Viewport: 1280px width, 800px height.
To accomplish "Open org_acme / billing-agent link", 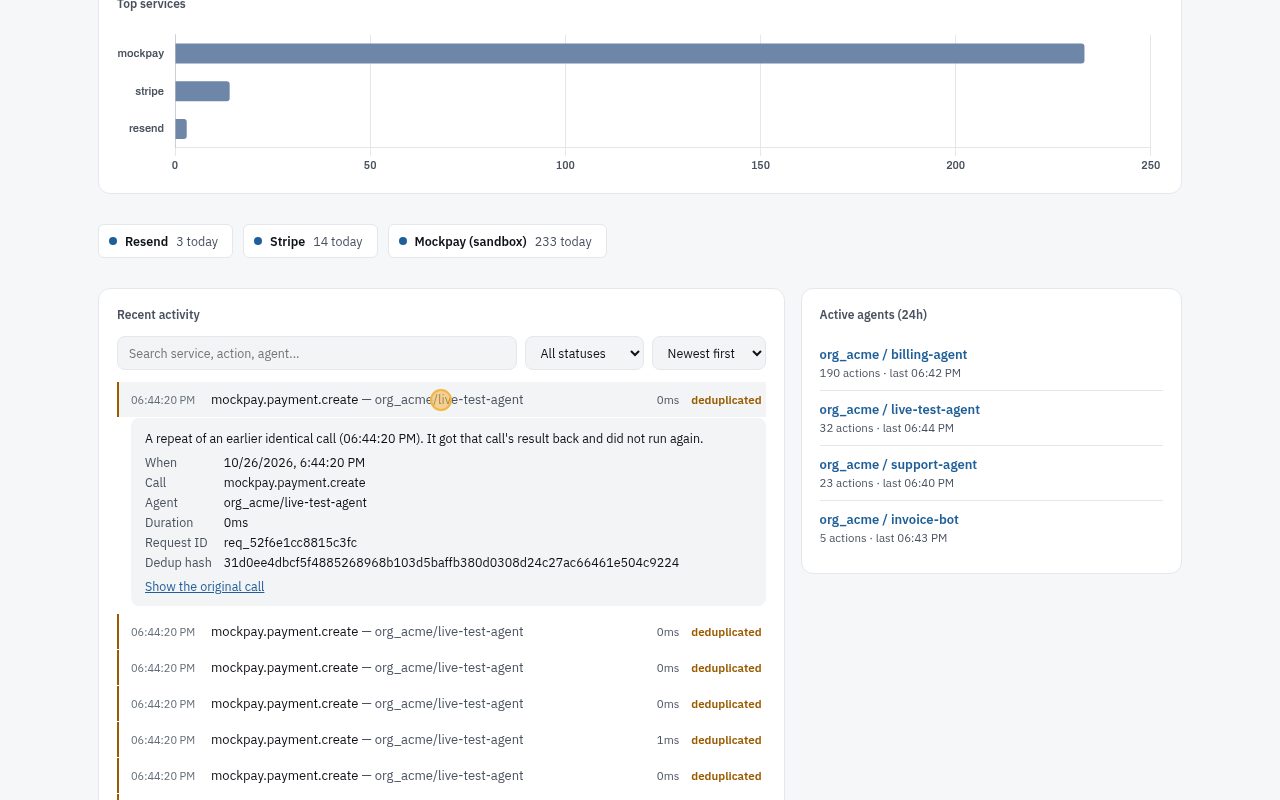I will [893, 354].
